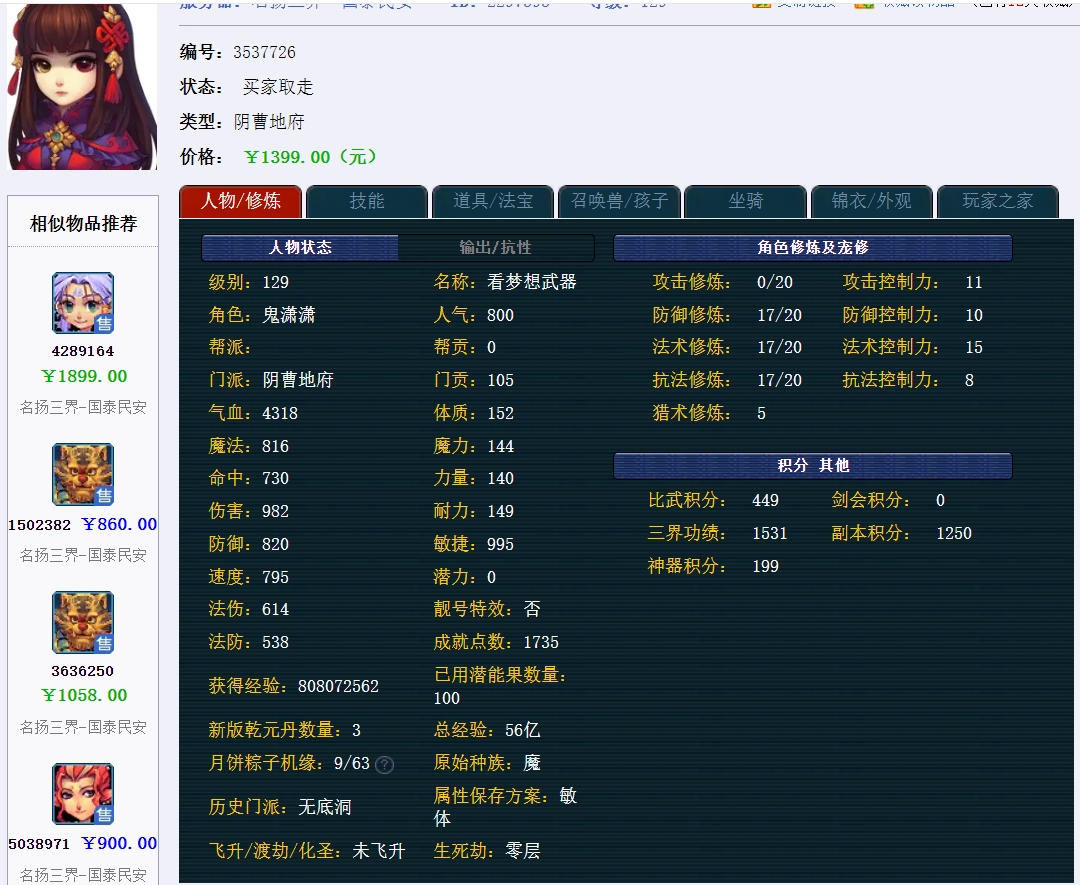Click the status text 买家取走
1080x885 pixels.
click(x=278, y=87)
